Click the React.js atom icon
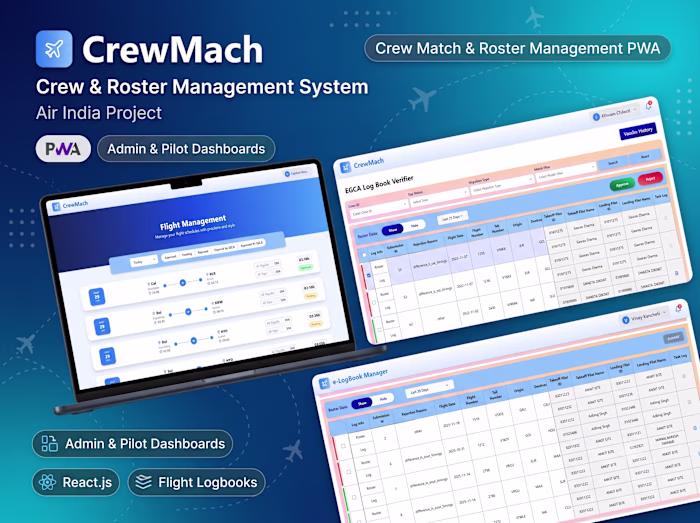This screenshot has height=523, width=700. [x=47, y=482]
